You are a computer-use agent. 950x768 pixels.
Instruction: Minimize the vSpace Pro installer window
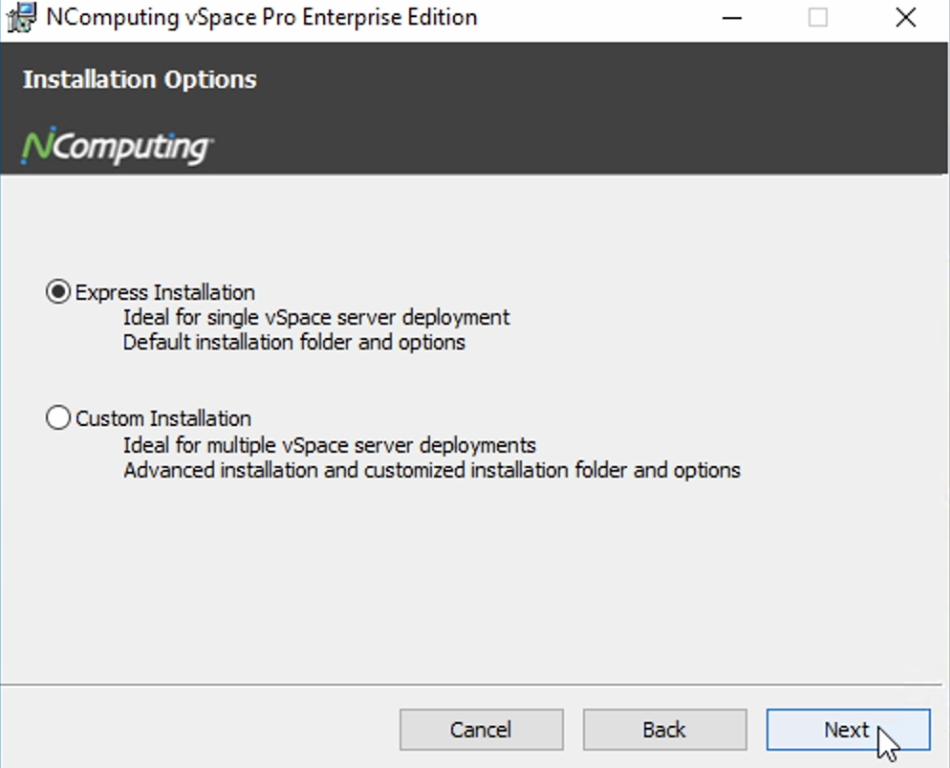tap(732, 18)
